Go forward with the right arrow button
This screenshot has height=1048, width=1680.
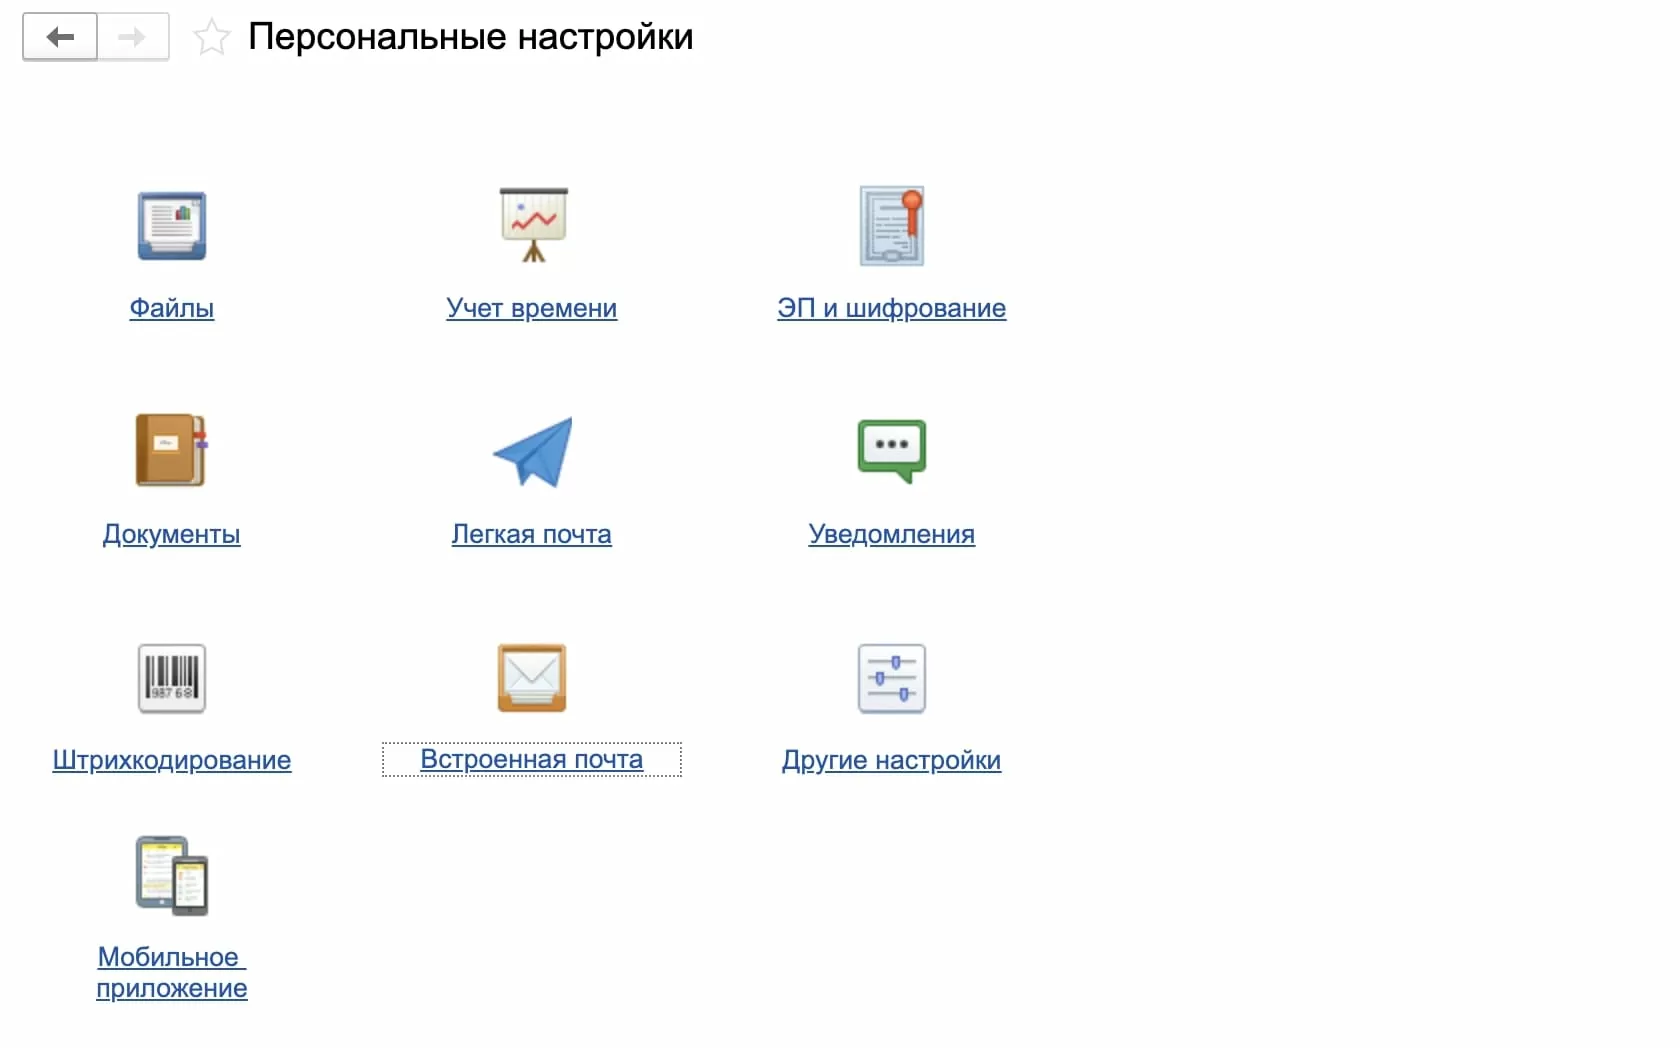(133, 37)
